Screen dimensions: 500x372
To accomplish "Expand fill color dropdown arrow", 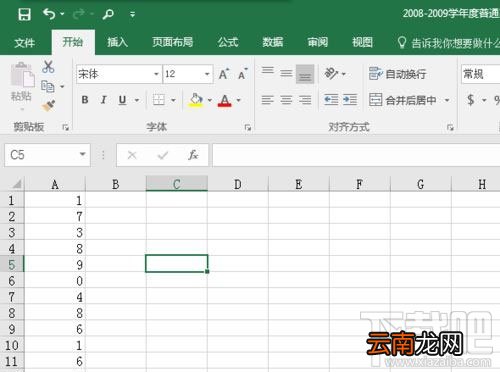I will point(210,100).
